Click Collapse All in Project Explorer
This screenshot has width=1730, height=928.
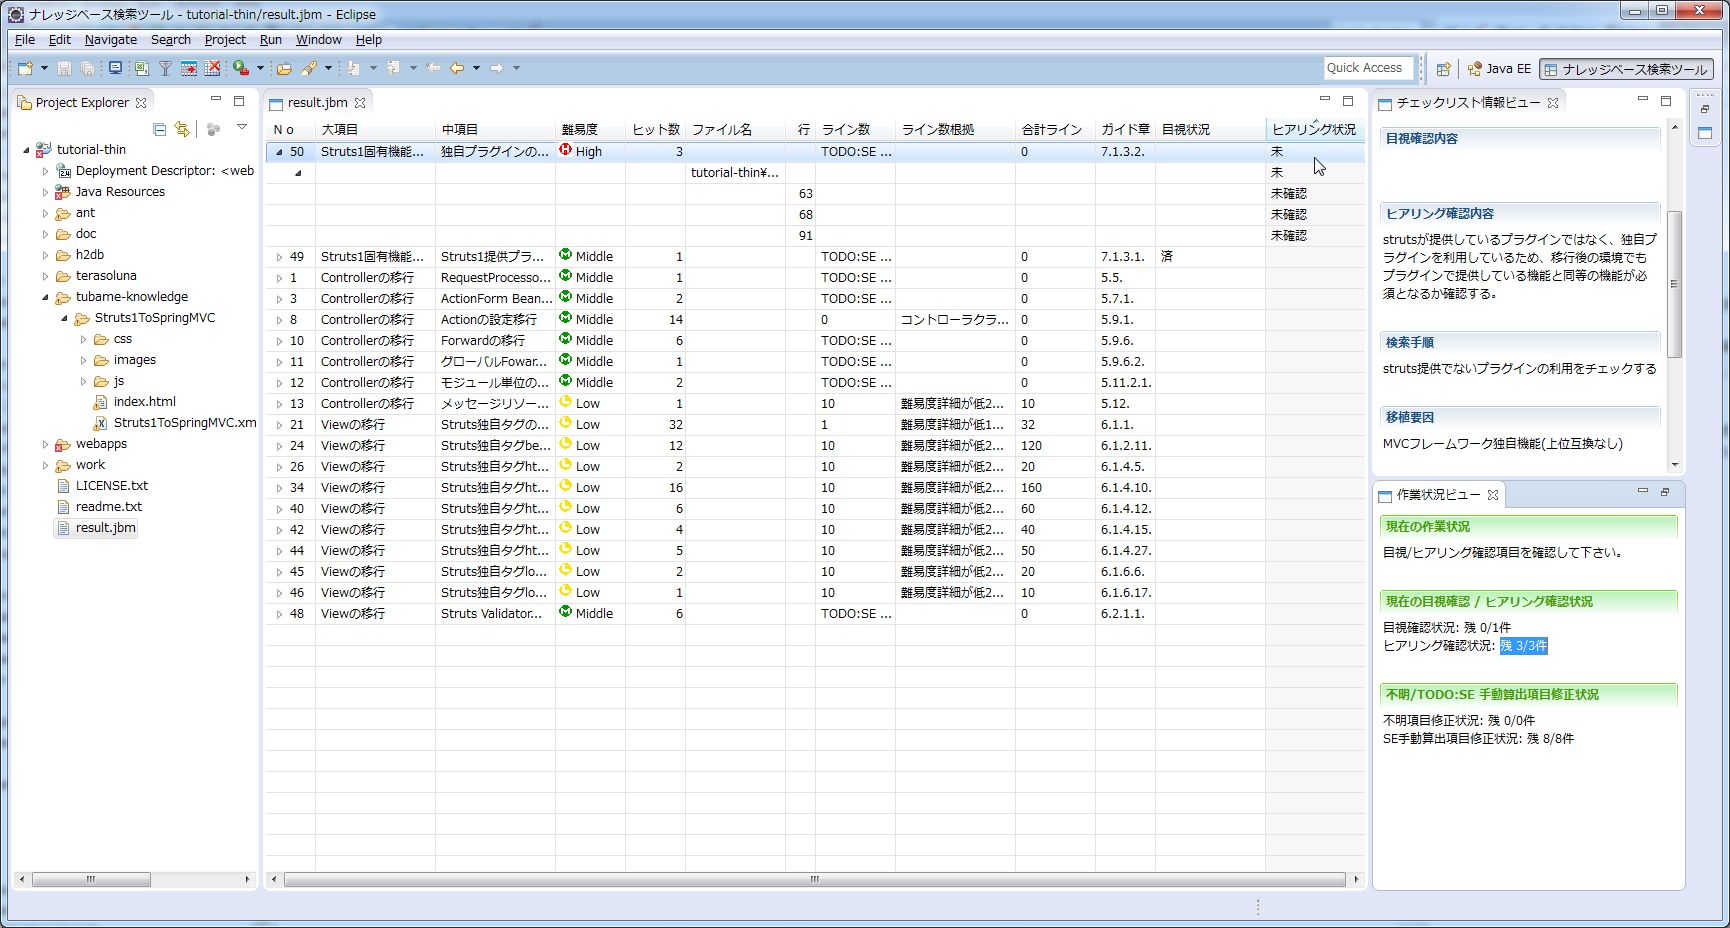tap(159, 129)
